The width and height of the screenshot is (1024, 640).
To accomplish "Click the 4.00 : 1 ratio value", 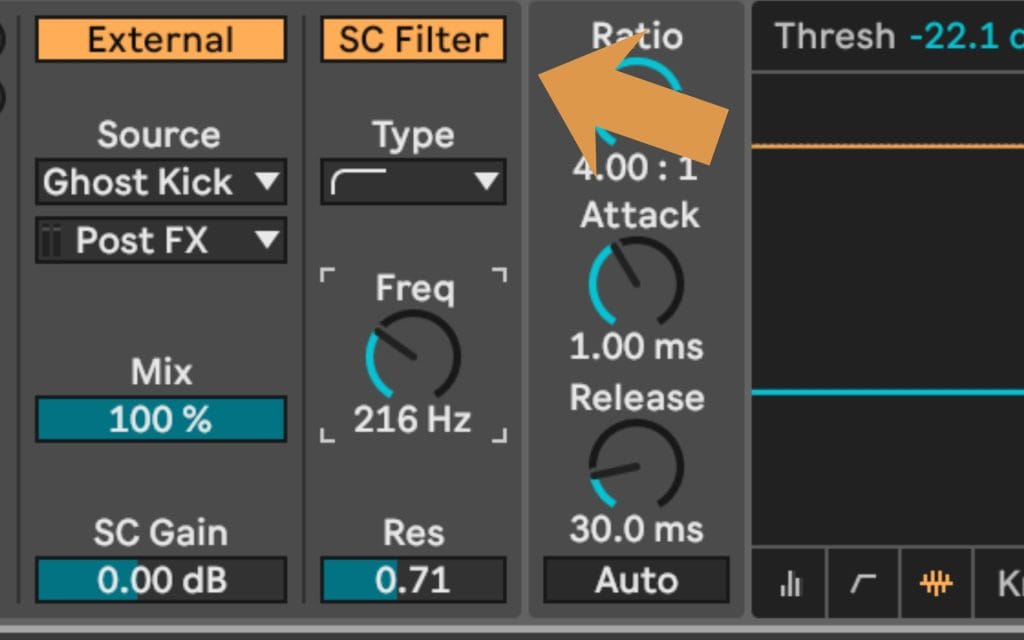I will coord(636,168).
